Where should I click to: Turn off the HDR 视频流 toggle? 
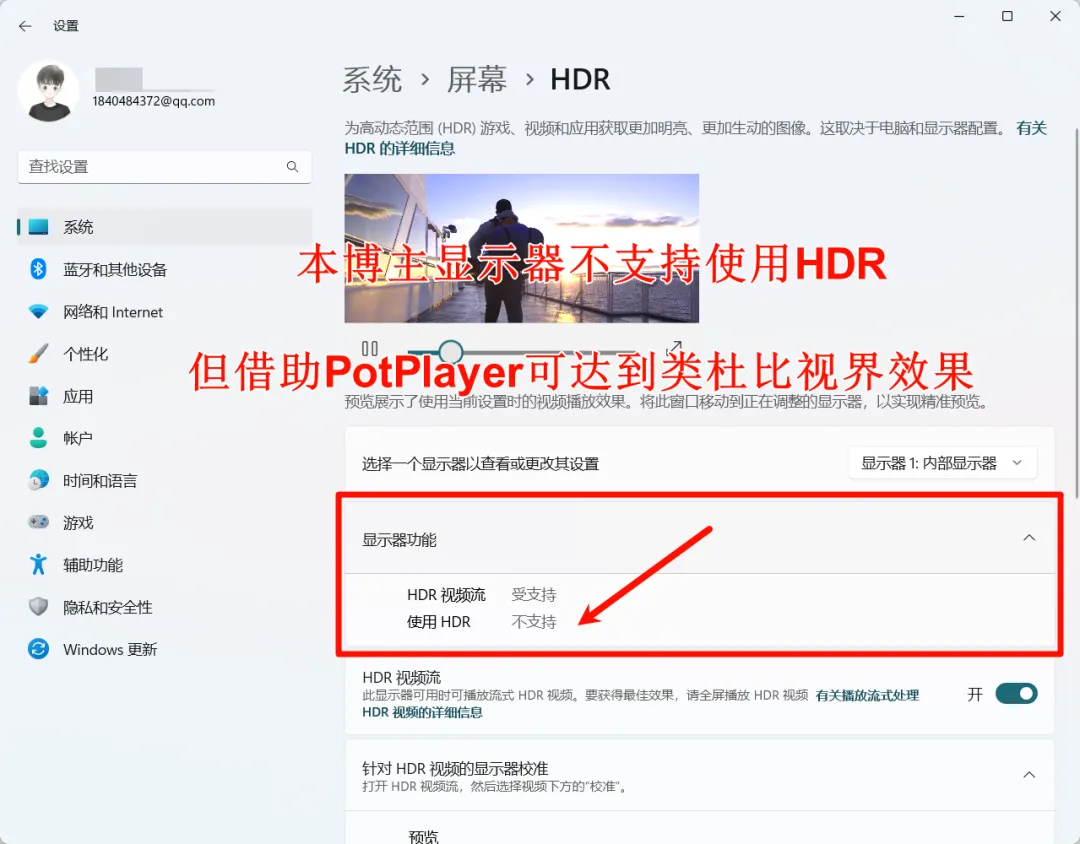pos(1016,694)
